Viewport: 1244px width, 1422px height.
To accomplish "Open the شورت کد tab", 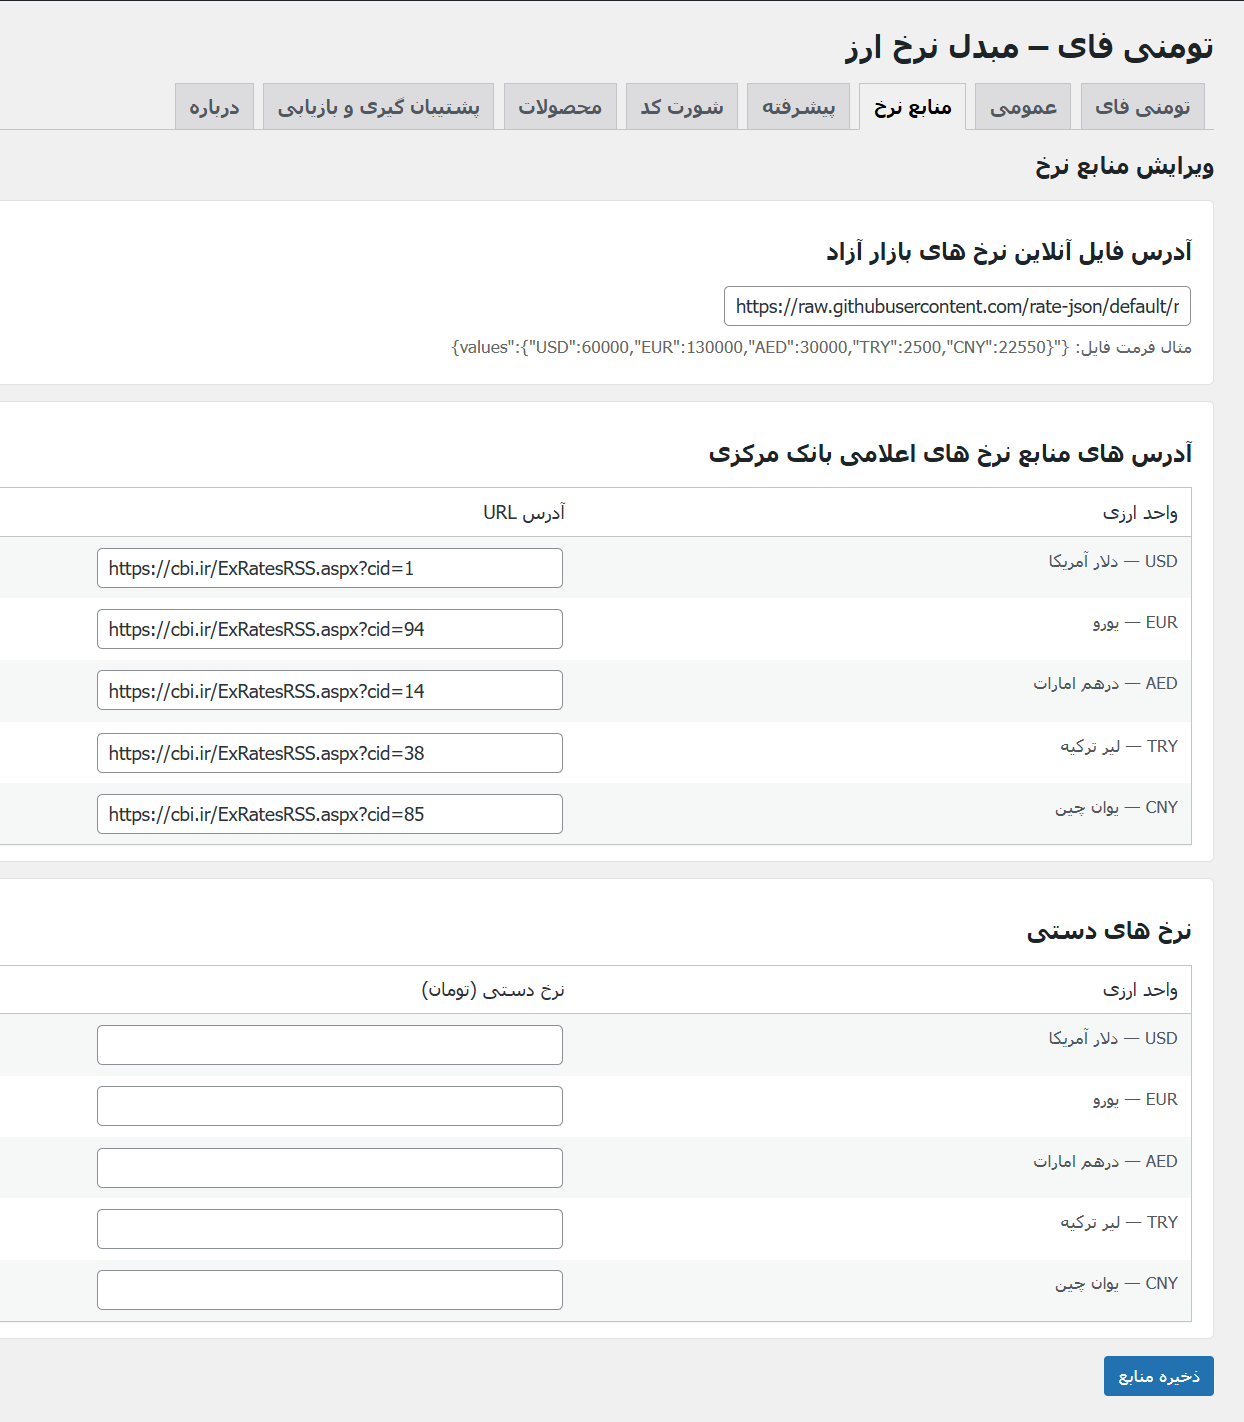I will [681, 106].
